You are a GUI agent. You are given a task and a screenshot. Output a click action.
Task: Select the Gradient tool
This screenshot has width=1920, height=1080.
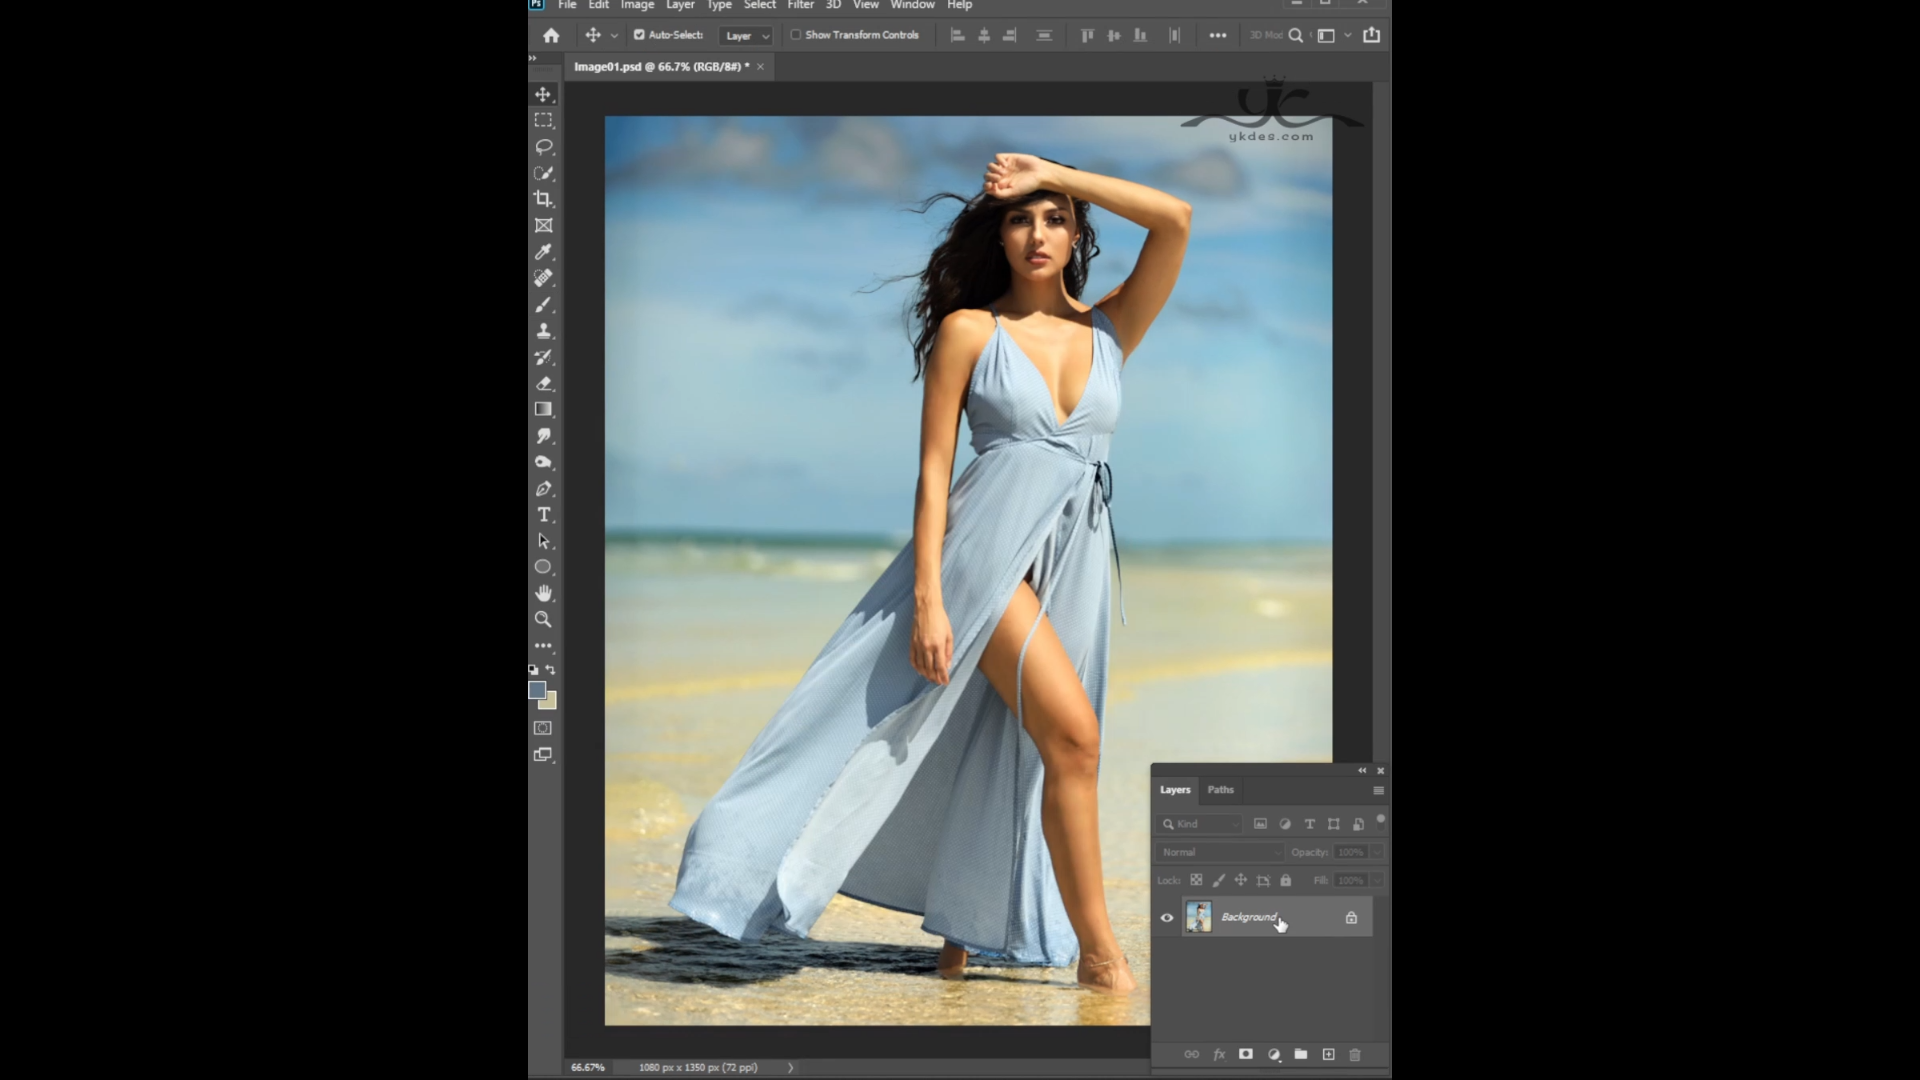(x=543, y=409)
